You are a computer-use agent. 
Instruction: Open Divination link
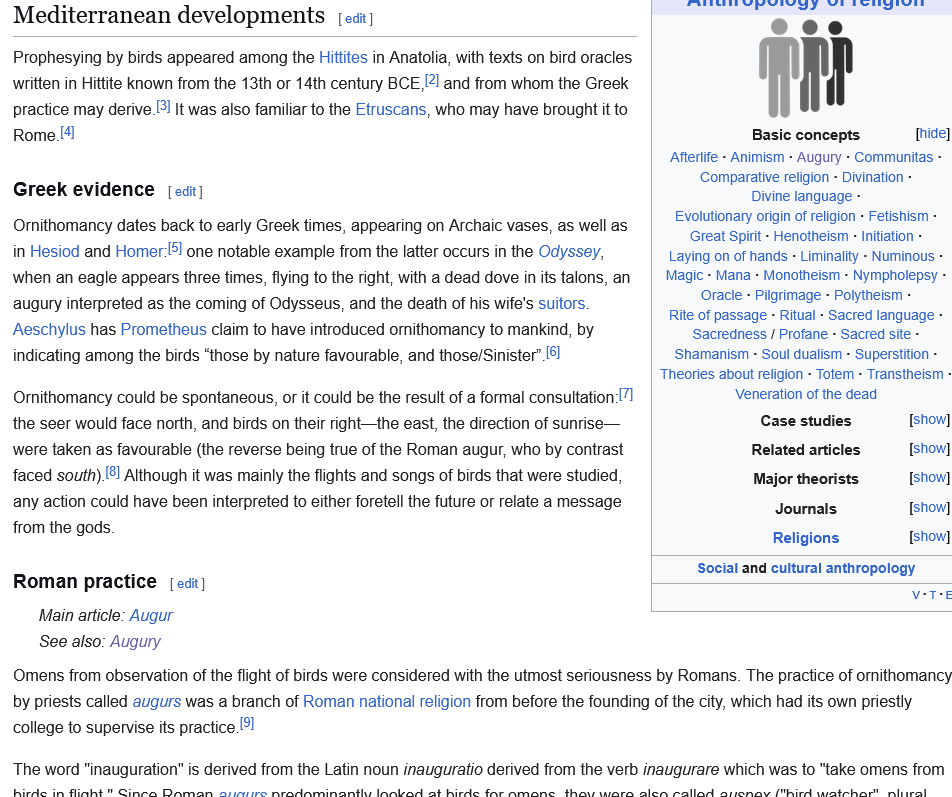(872, 177)
